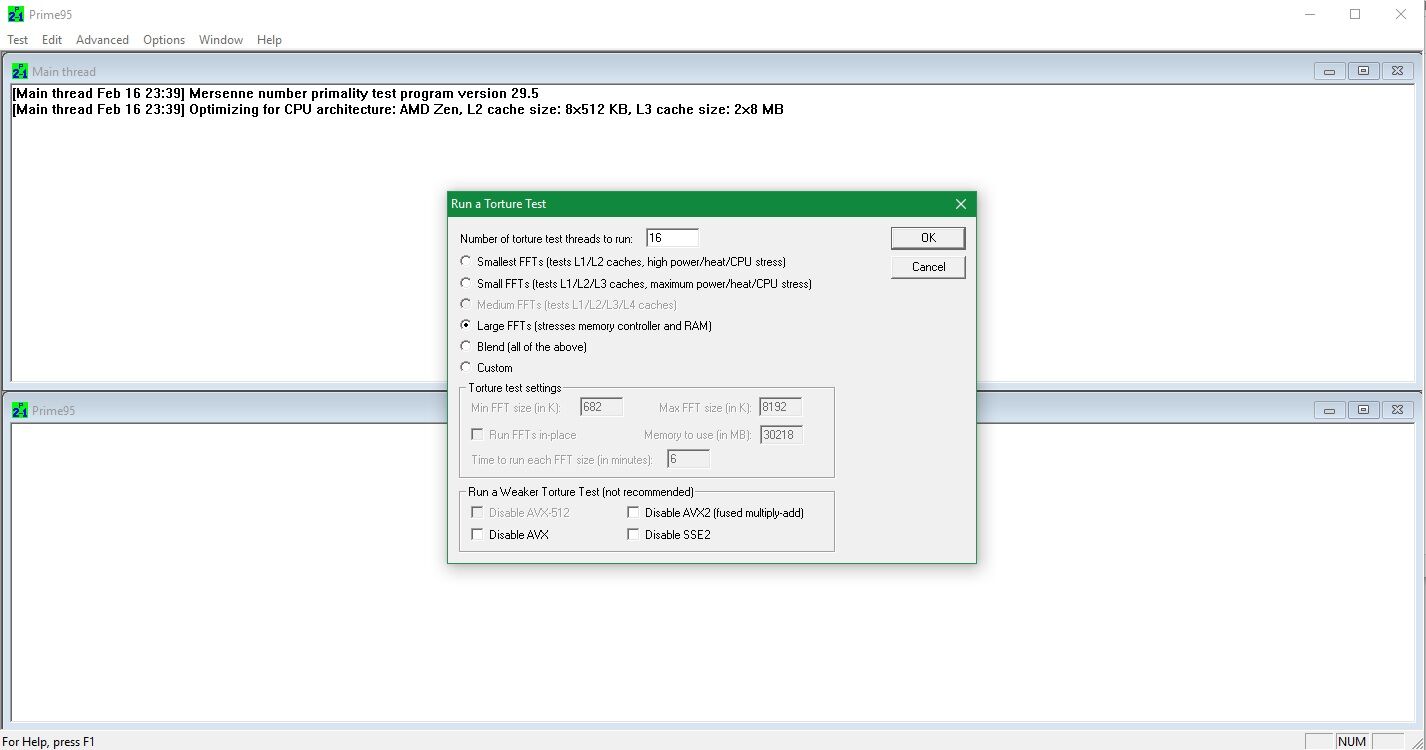The width and height of the screenshot is (1426, 750).
Task: Cancel the torture test dialog
Action: point(928,267)
